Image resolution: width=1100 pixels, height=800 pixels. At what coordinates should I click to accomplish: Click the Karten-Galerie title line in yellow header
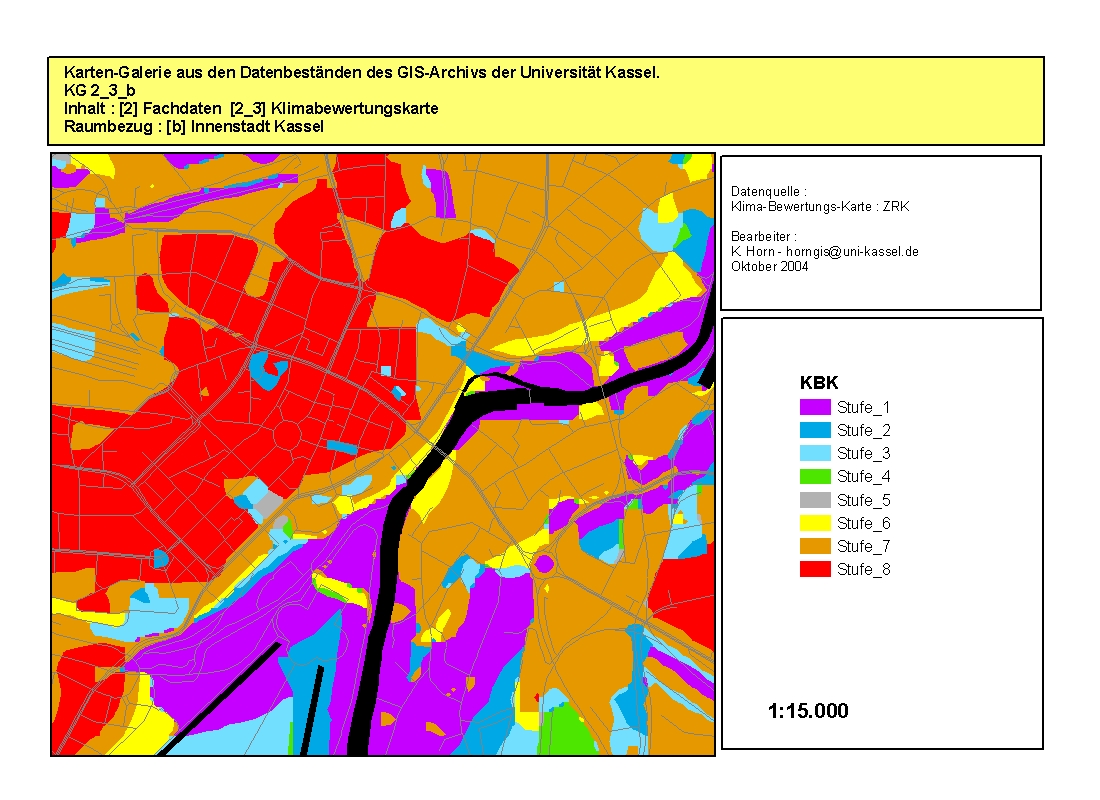[361, 73]
